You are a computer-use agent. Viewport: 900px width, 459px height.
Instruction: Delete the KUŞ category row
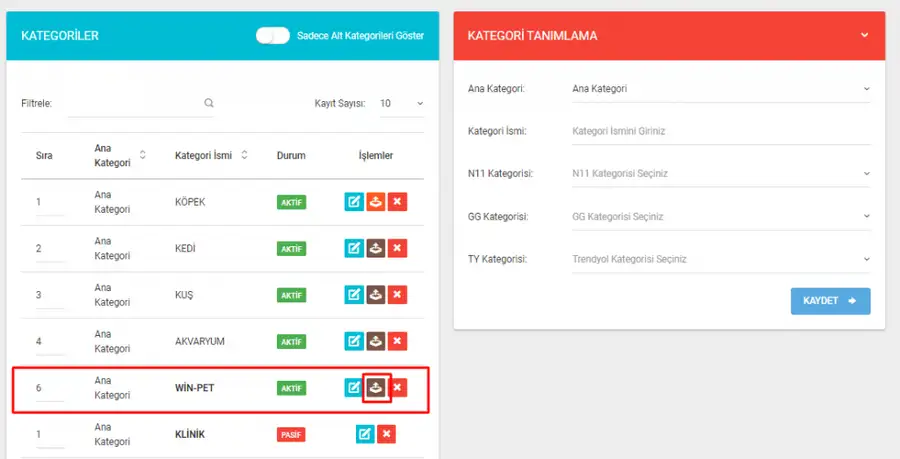397,295
